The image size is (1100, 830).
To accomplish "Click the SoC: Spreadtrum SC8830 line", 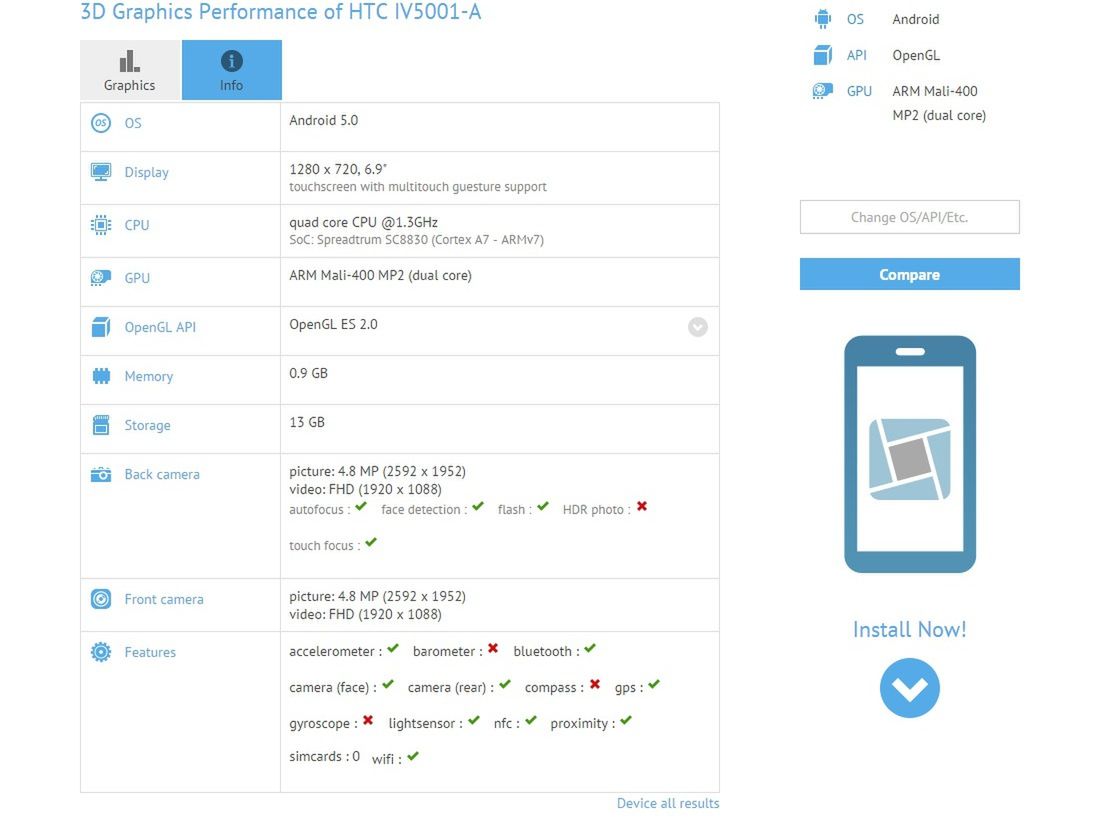I will click(x=416, y=240).
